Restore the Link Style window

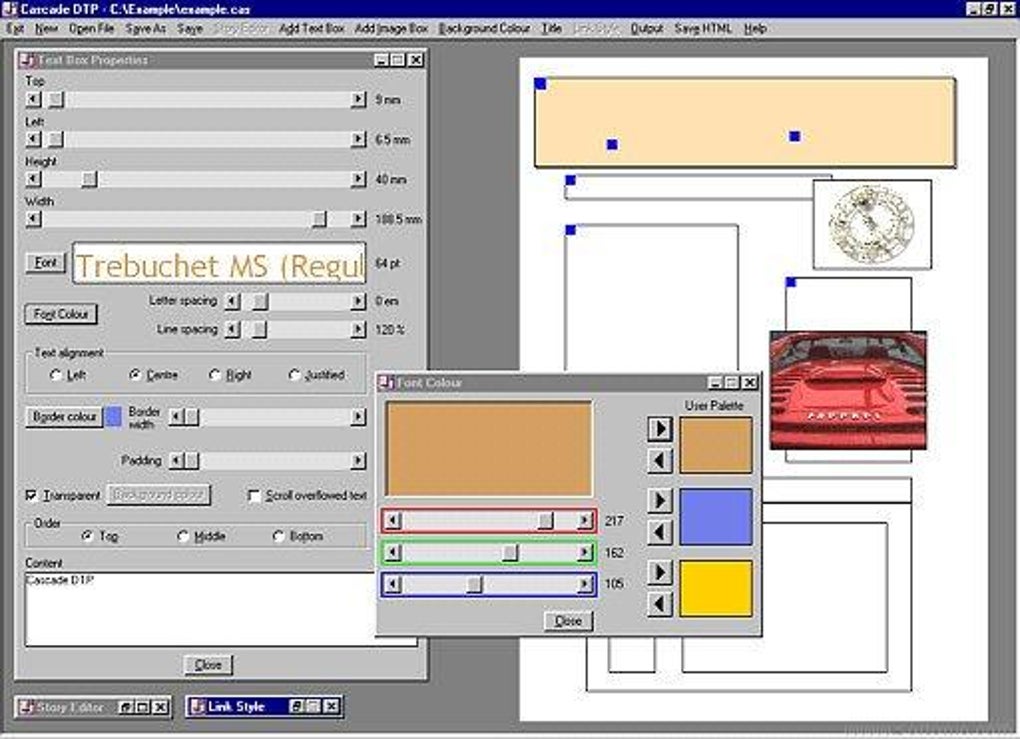coord(297,706)
